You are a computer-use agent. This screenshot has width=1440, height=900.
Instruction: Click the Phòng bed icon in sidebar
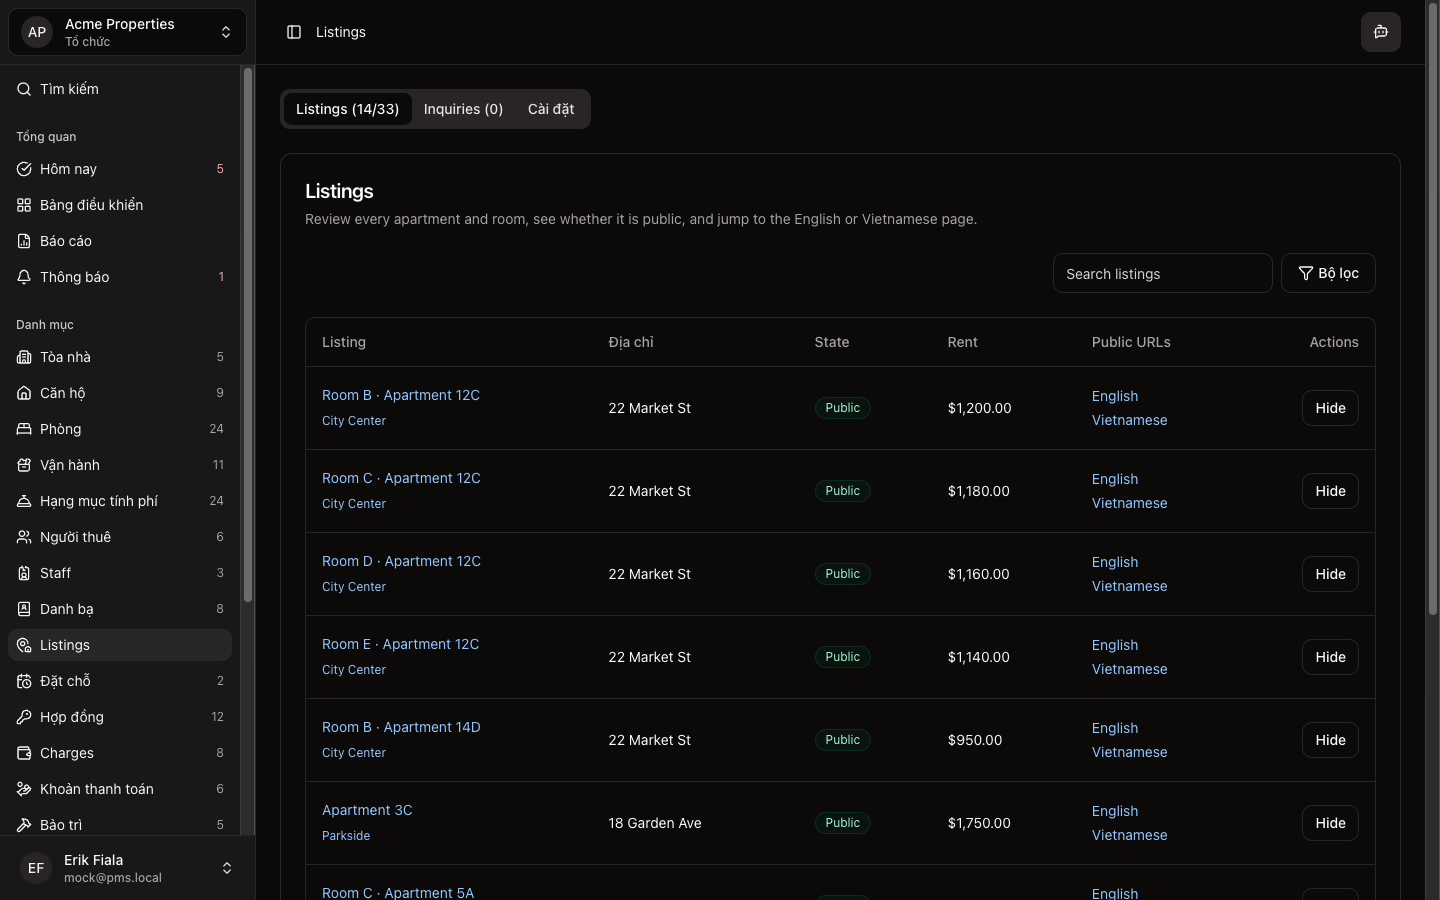tap(24, 429)
